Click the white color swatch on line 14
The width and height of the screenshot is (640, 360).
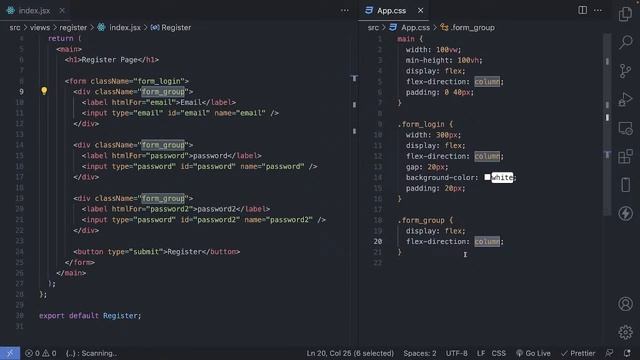[487, 177]
